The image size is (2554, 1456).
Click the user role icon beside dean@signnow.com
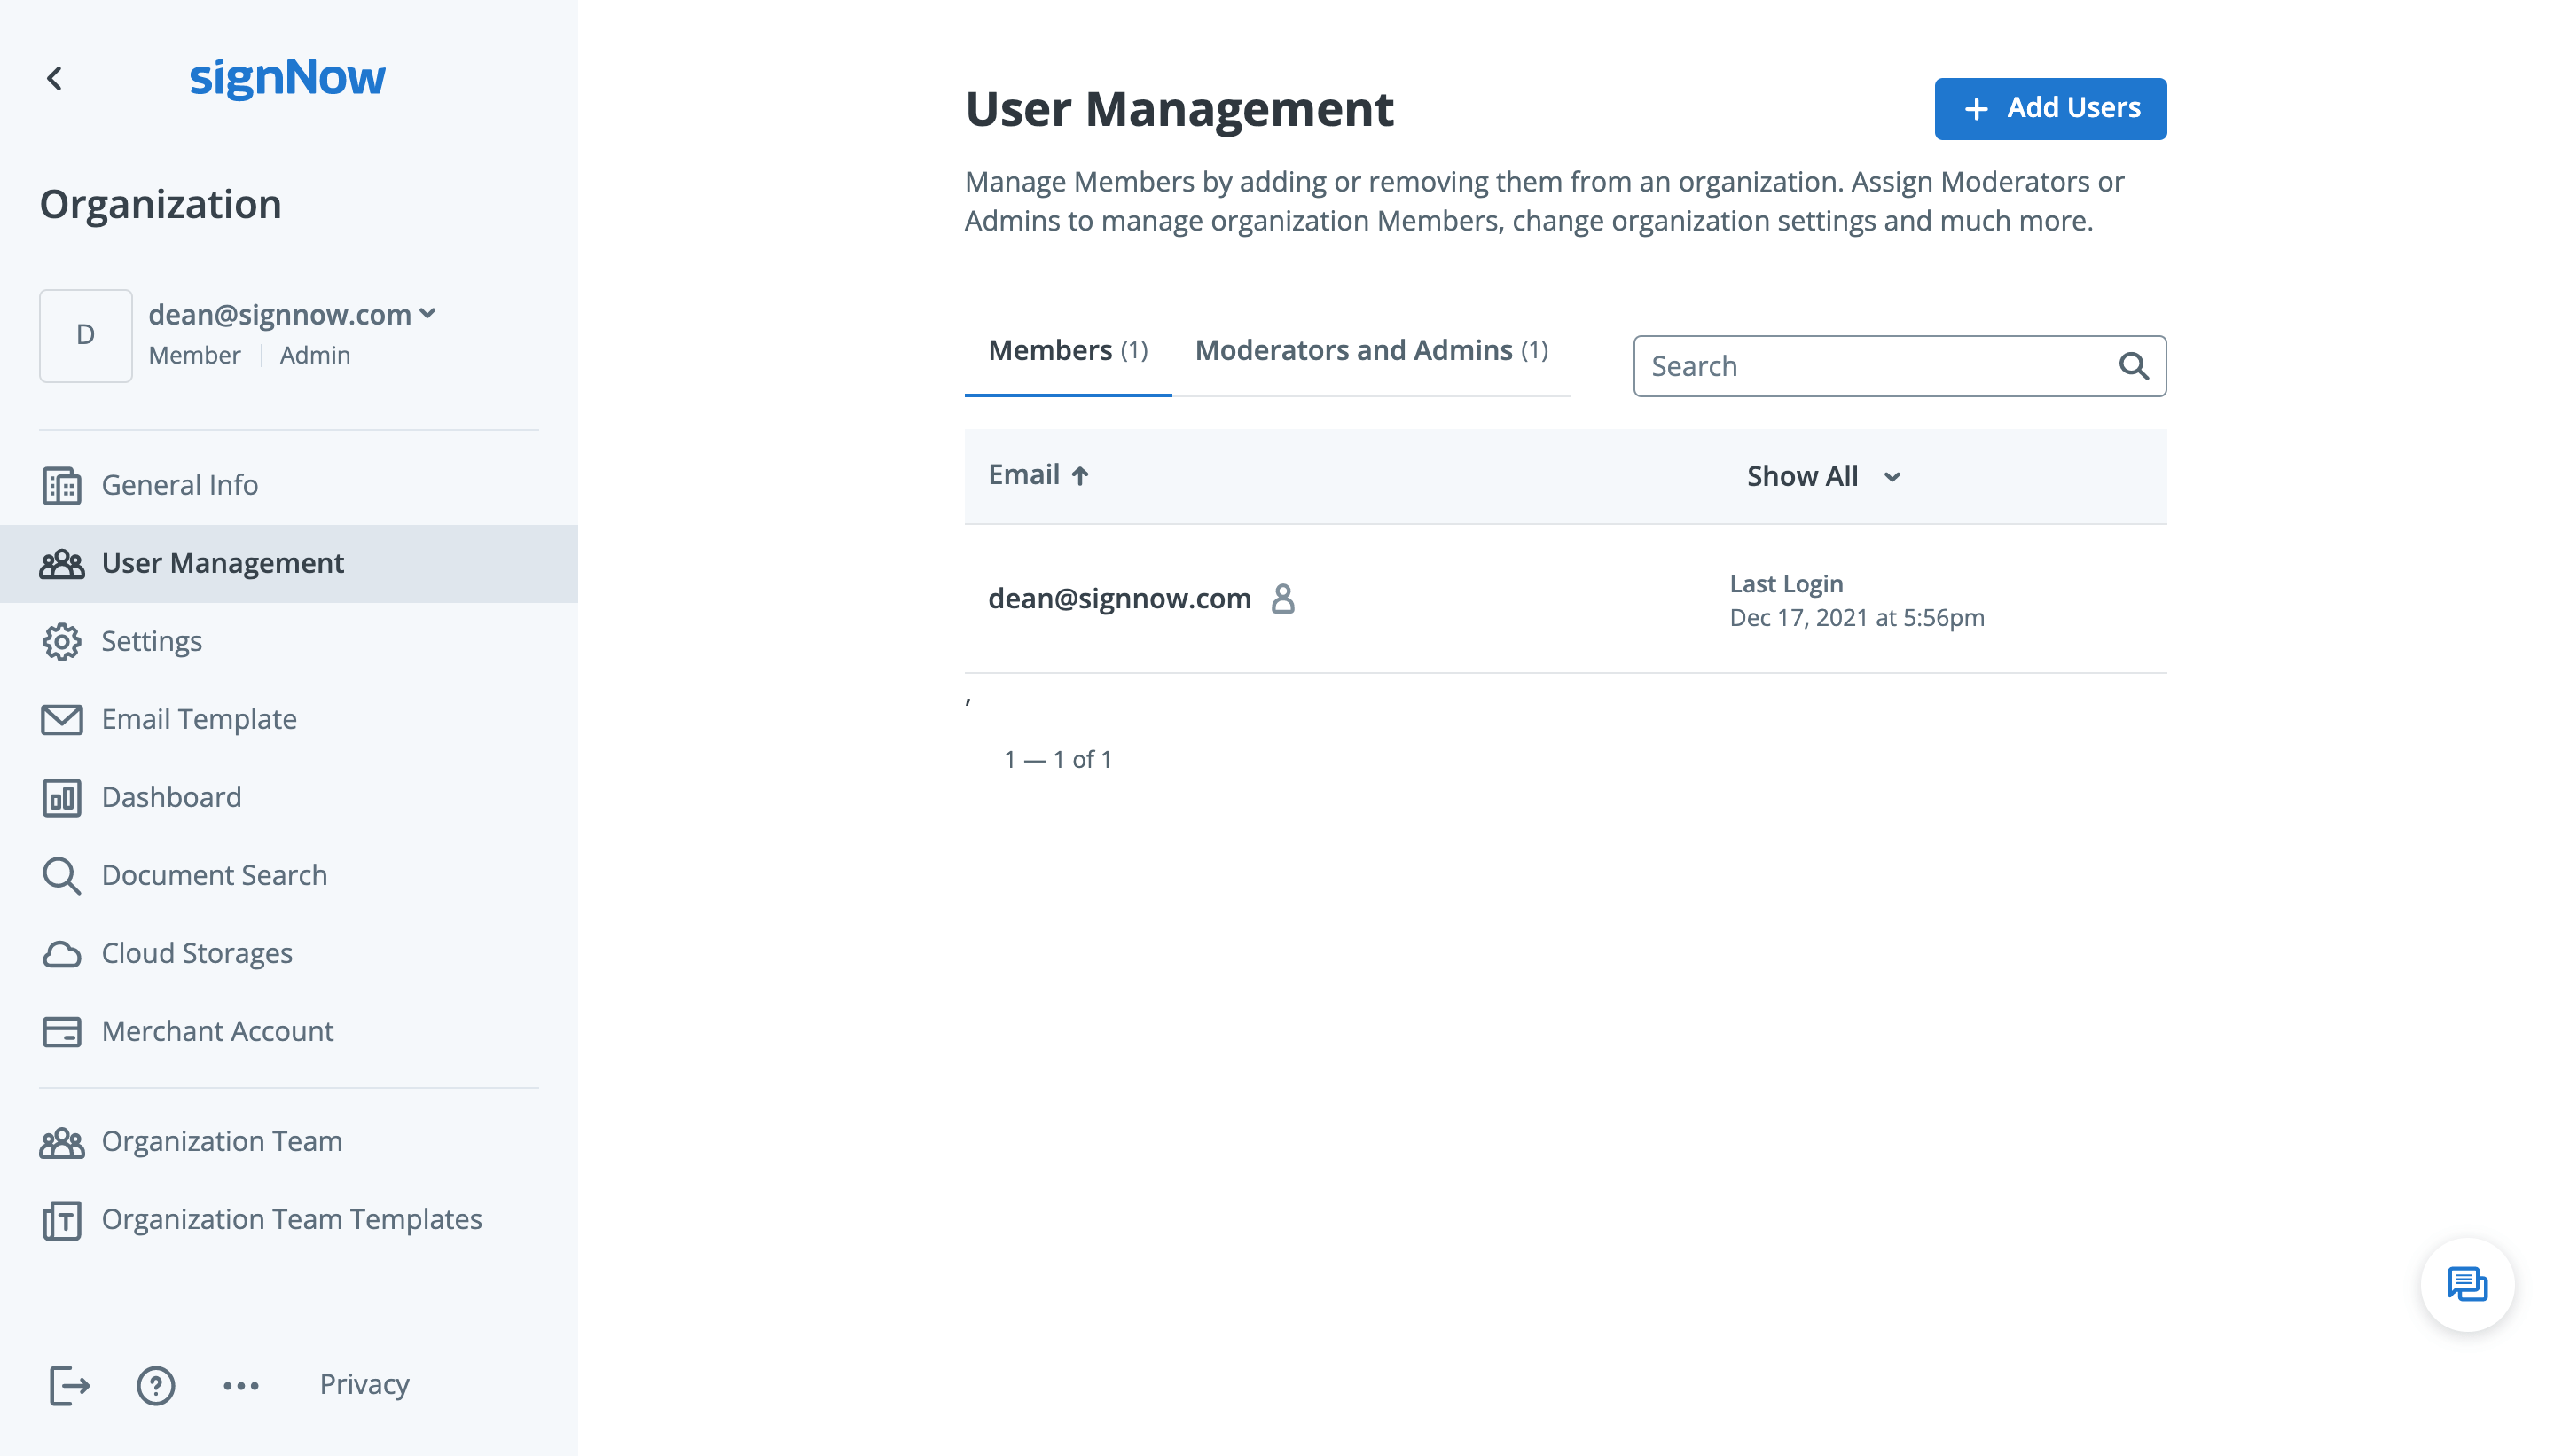1283,599
